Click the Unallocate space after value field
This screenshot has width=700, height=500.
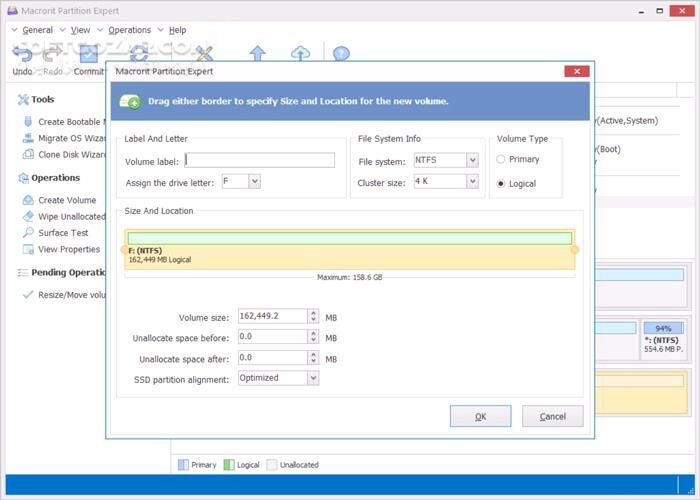[x=273, y=358]
